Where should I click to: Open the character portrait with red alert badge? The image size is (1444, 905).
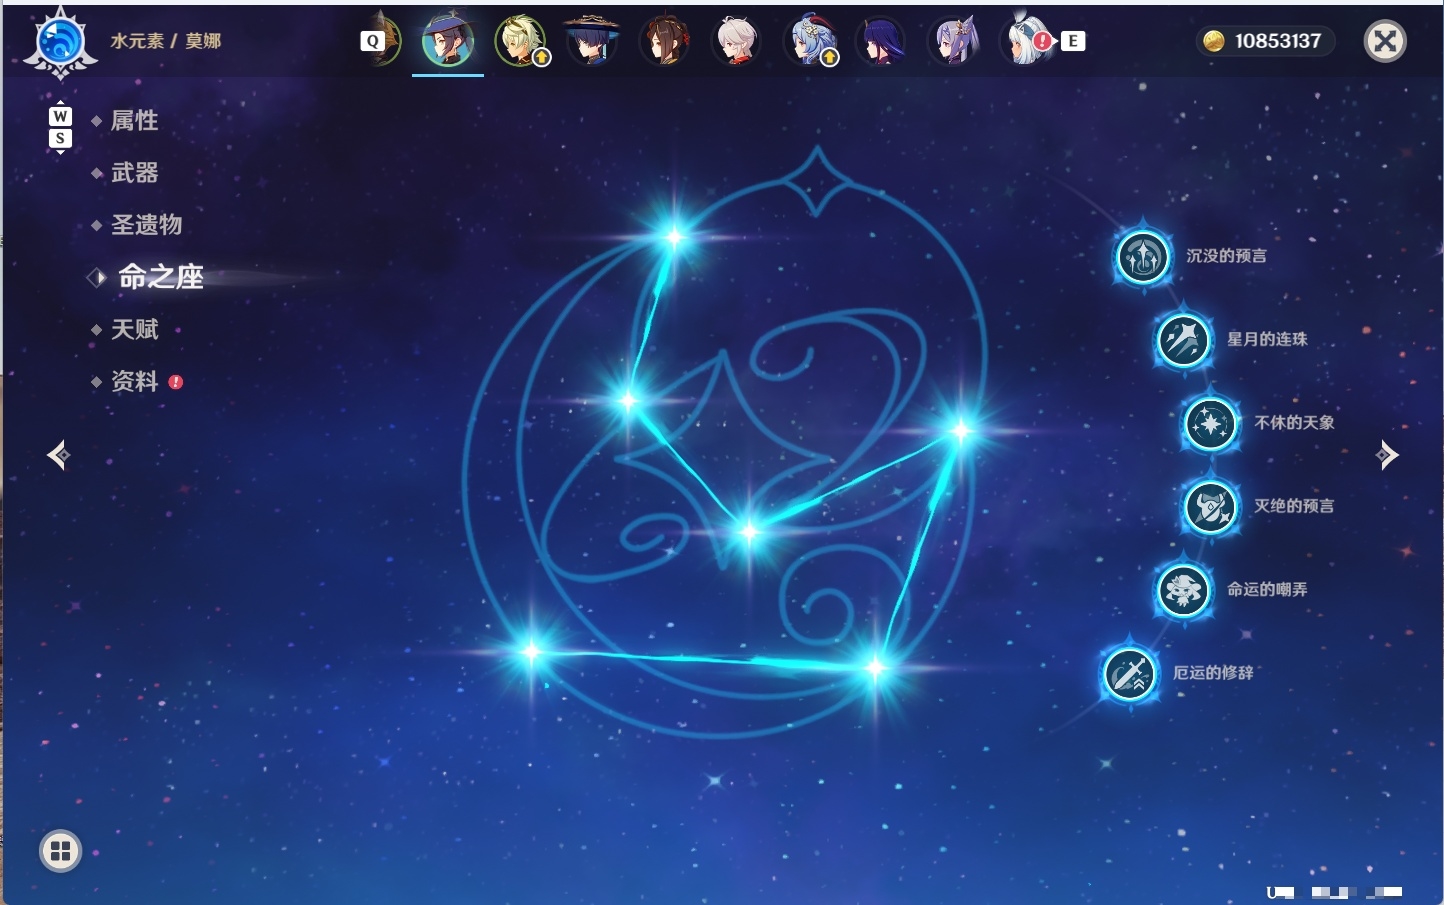[x=1027, y=41]
